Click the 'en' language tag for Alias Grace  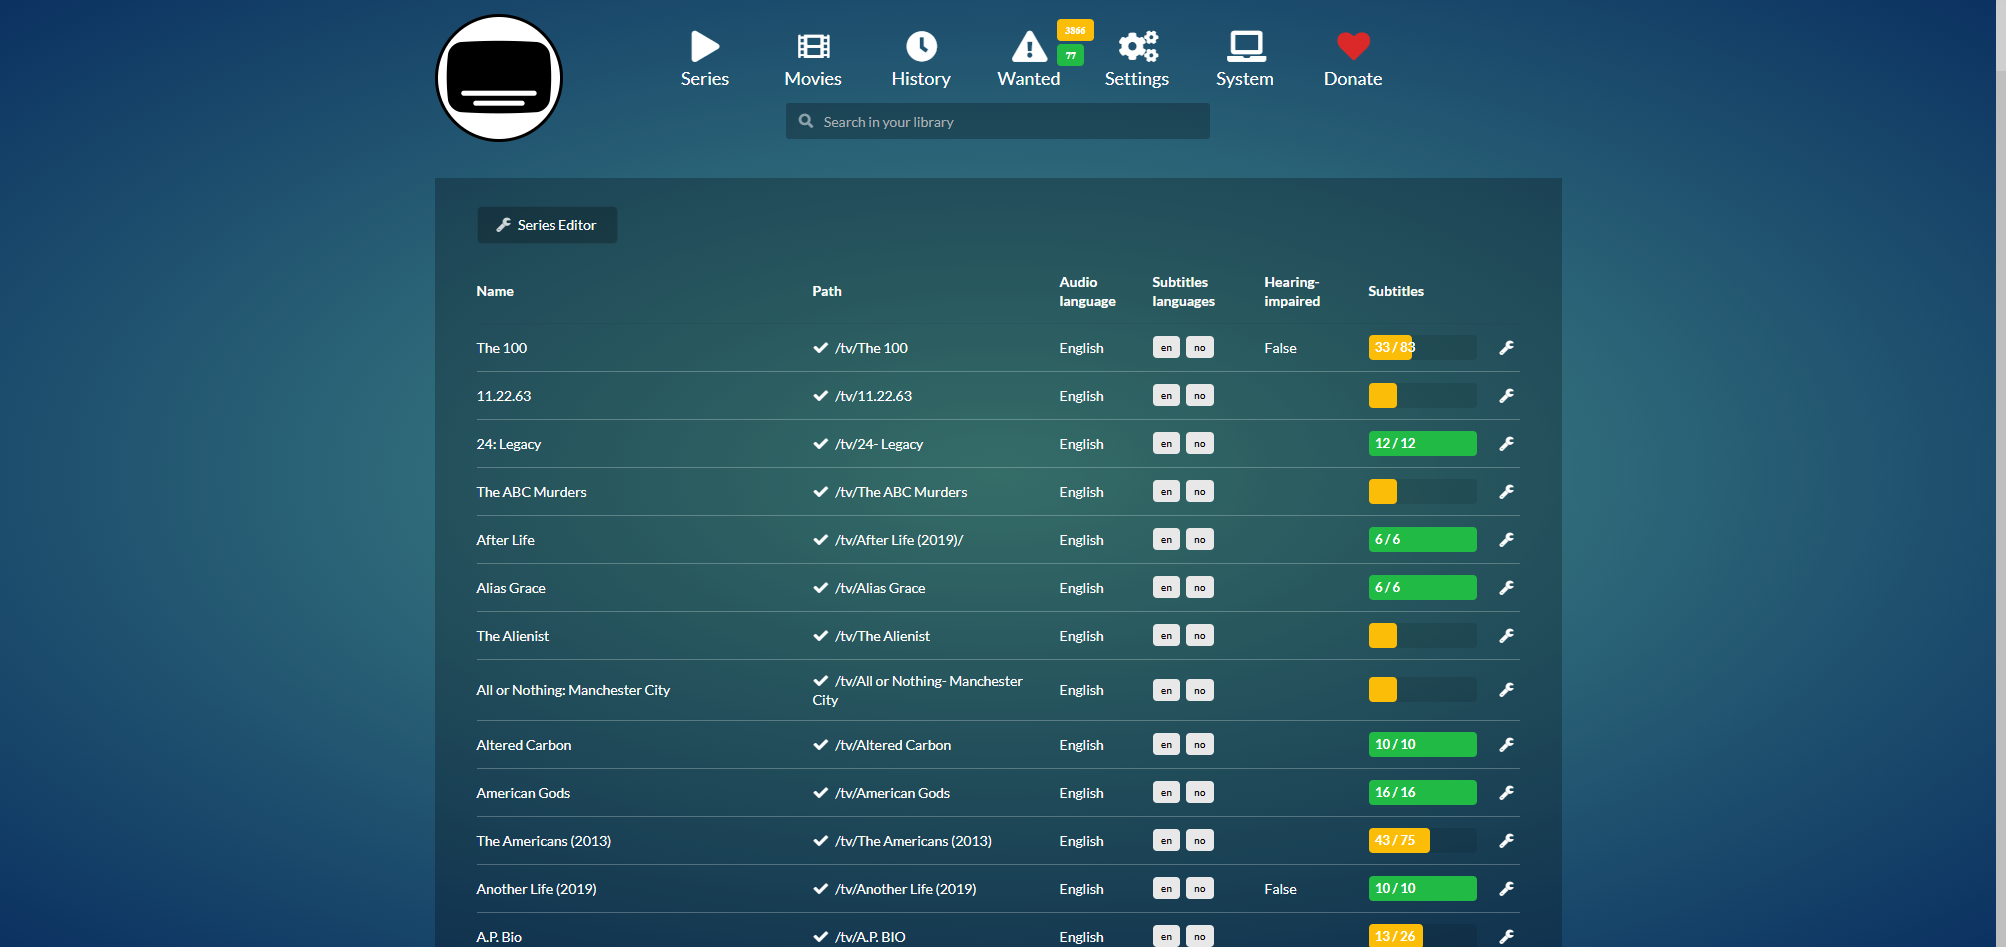click(x=1166, y=588)
